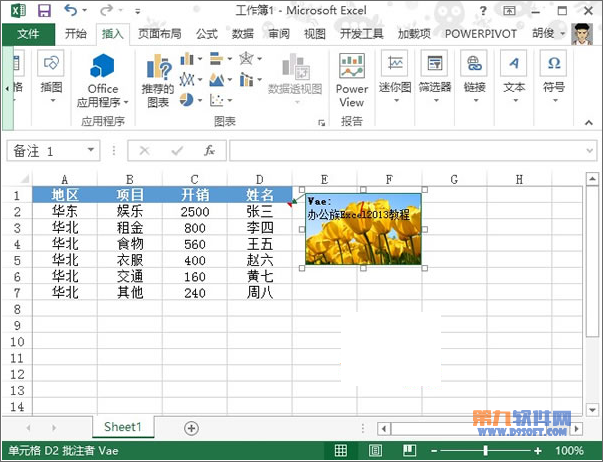Switch to the 页面布局 tab
603x462 pixels.
pyautogui.click(x=160, y=34)
